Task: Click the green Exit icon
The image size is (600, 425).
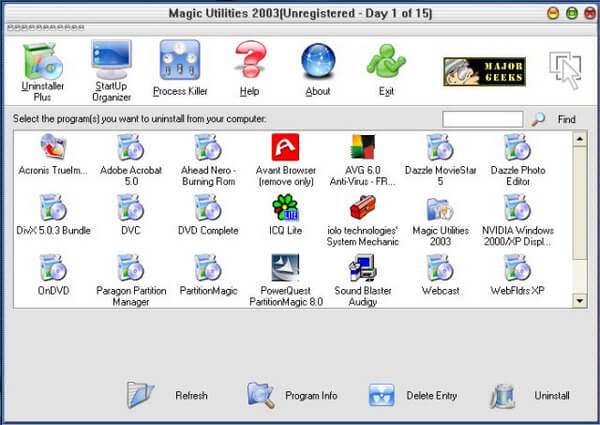Action: click(x=386, y=70)
